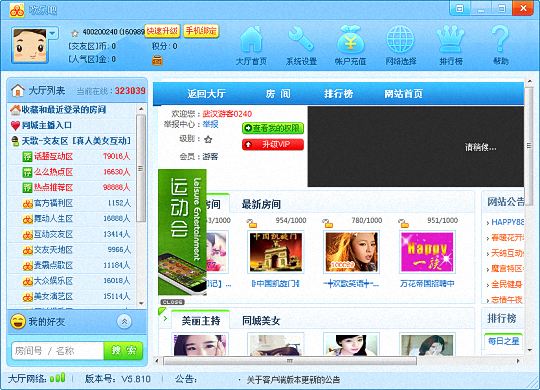Select 热点推荐区 in hall list
The height and width of the screenshot is (390, 540).
72,187
